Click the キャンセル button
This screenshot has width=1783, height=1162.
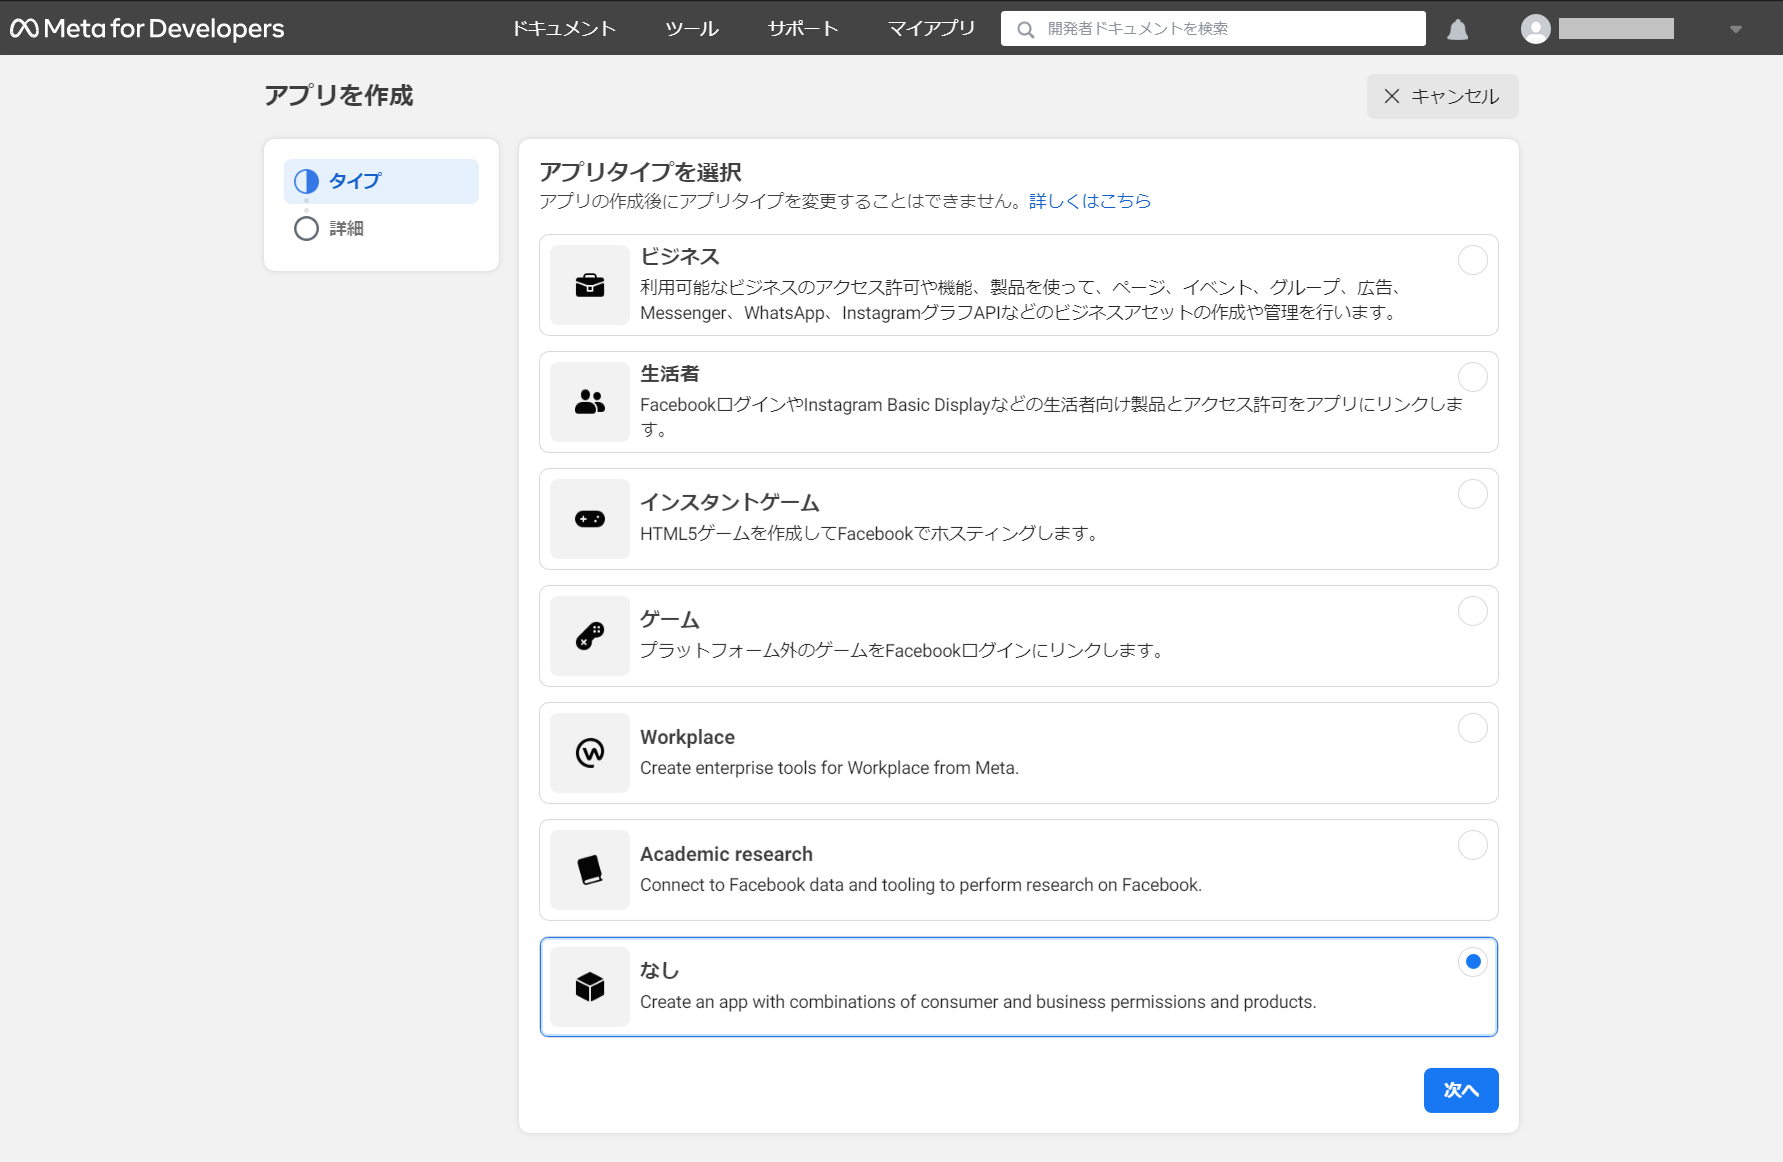1442,96
